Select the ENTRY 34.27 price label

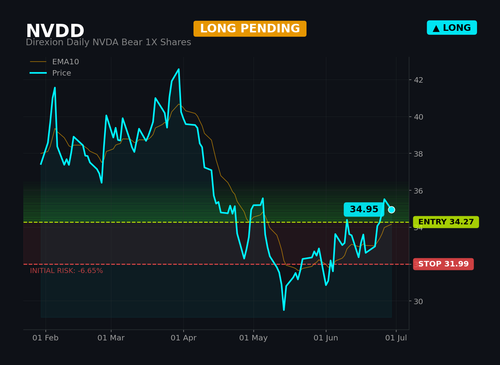(446, 222)
